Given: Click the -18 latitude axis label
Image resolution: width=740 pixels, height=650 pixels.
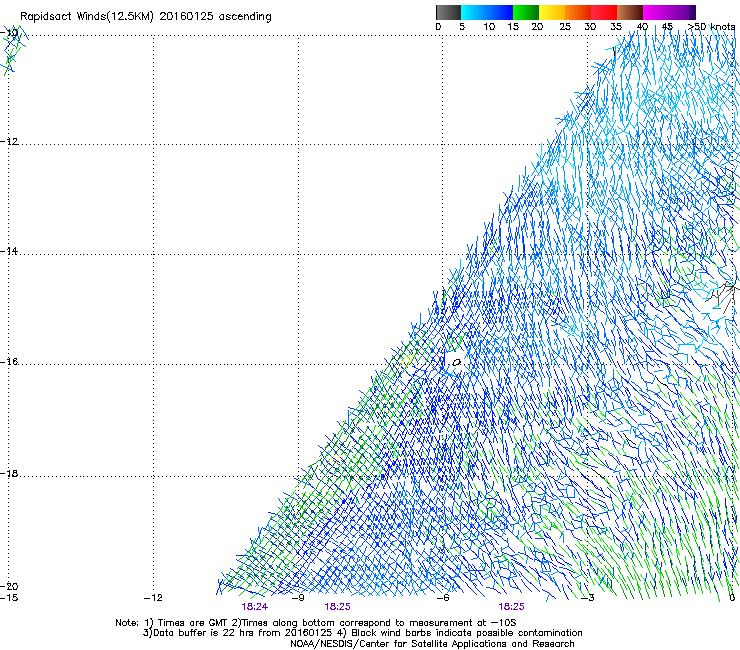Looking at the screenshot, I should click(x=9, y=473).
